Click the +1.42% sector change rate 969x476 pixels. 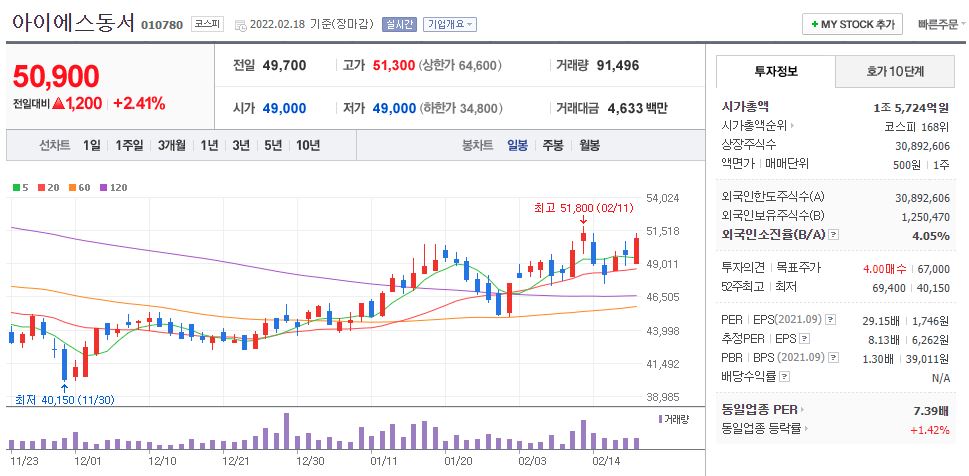pos(930,430)
